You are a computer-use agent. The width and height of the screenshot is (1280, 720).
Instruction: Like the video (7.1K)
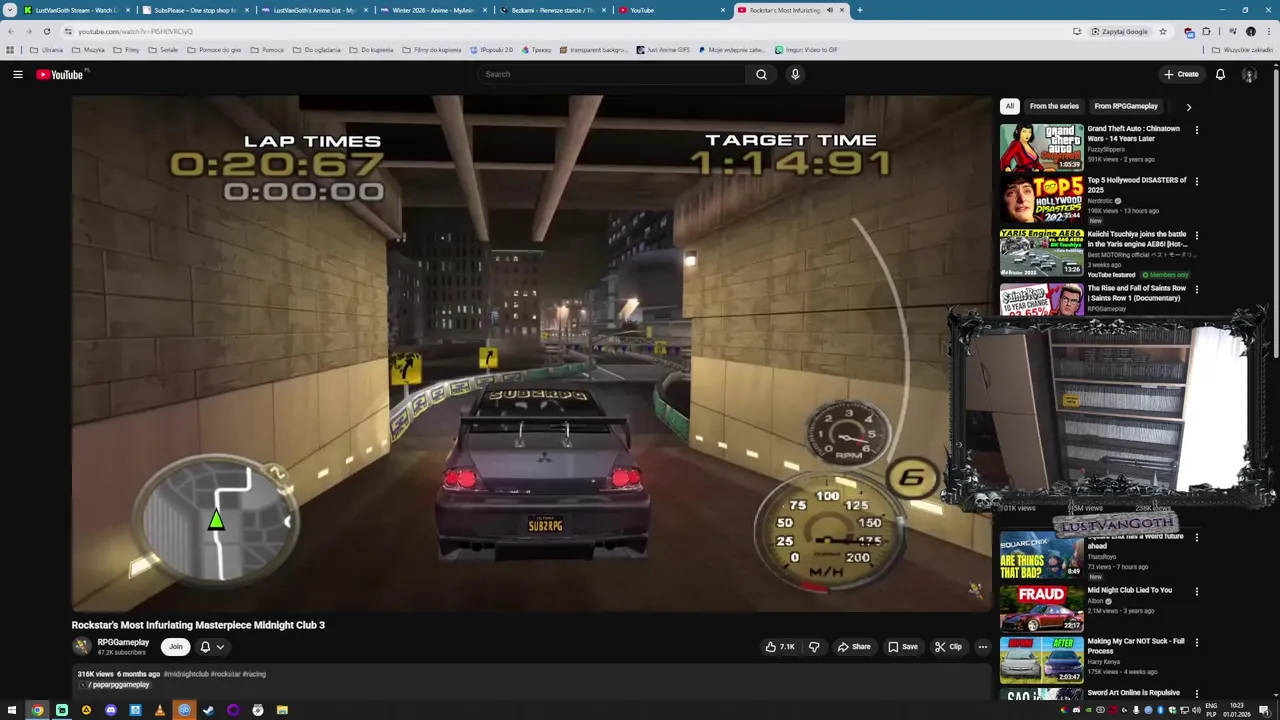pyautogui.click(x=780, y=647)
